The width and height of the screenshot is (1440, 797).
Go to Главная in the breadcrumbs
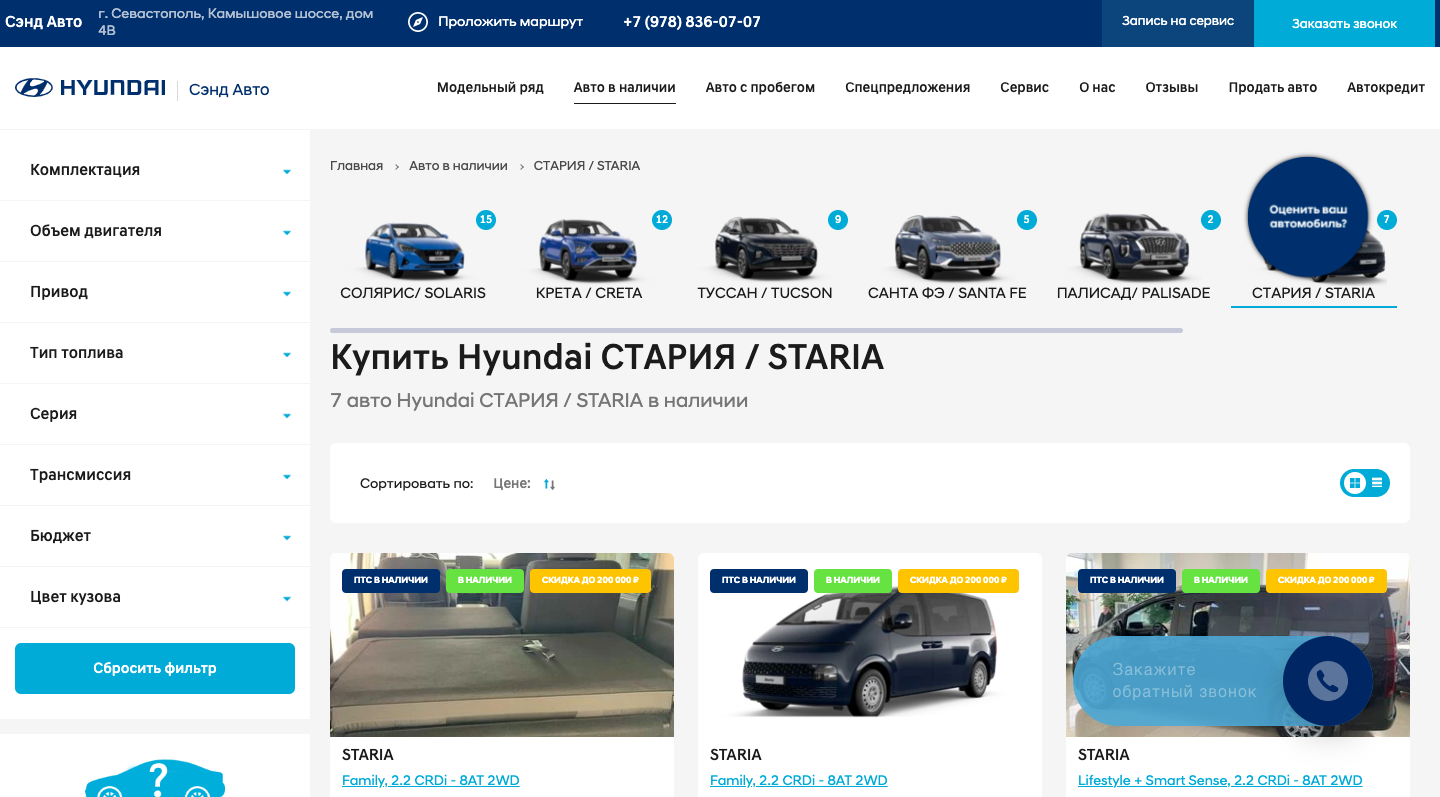coord(357,166)
